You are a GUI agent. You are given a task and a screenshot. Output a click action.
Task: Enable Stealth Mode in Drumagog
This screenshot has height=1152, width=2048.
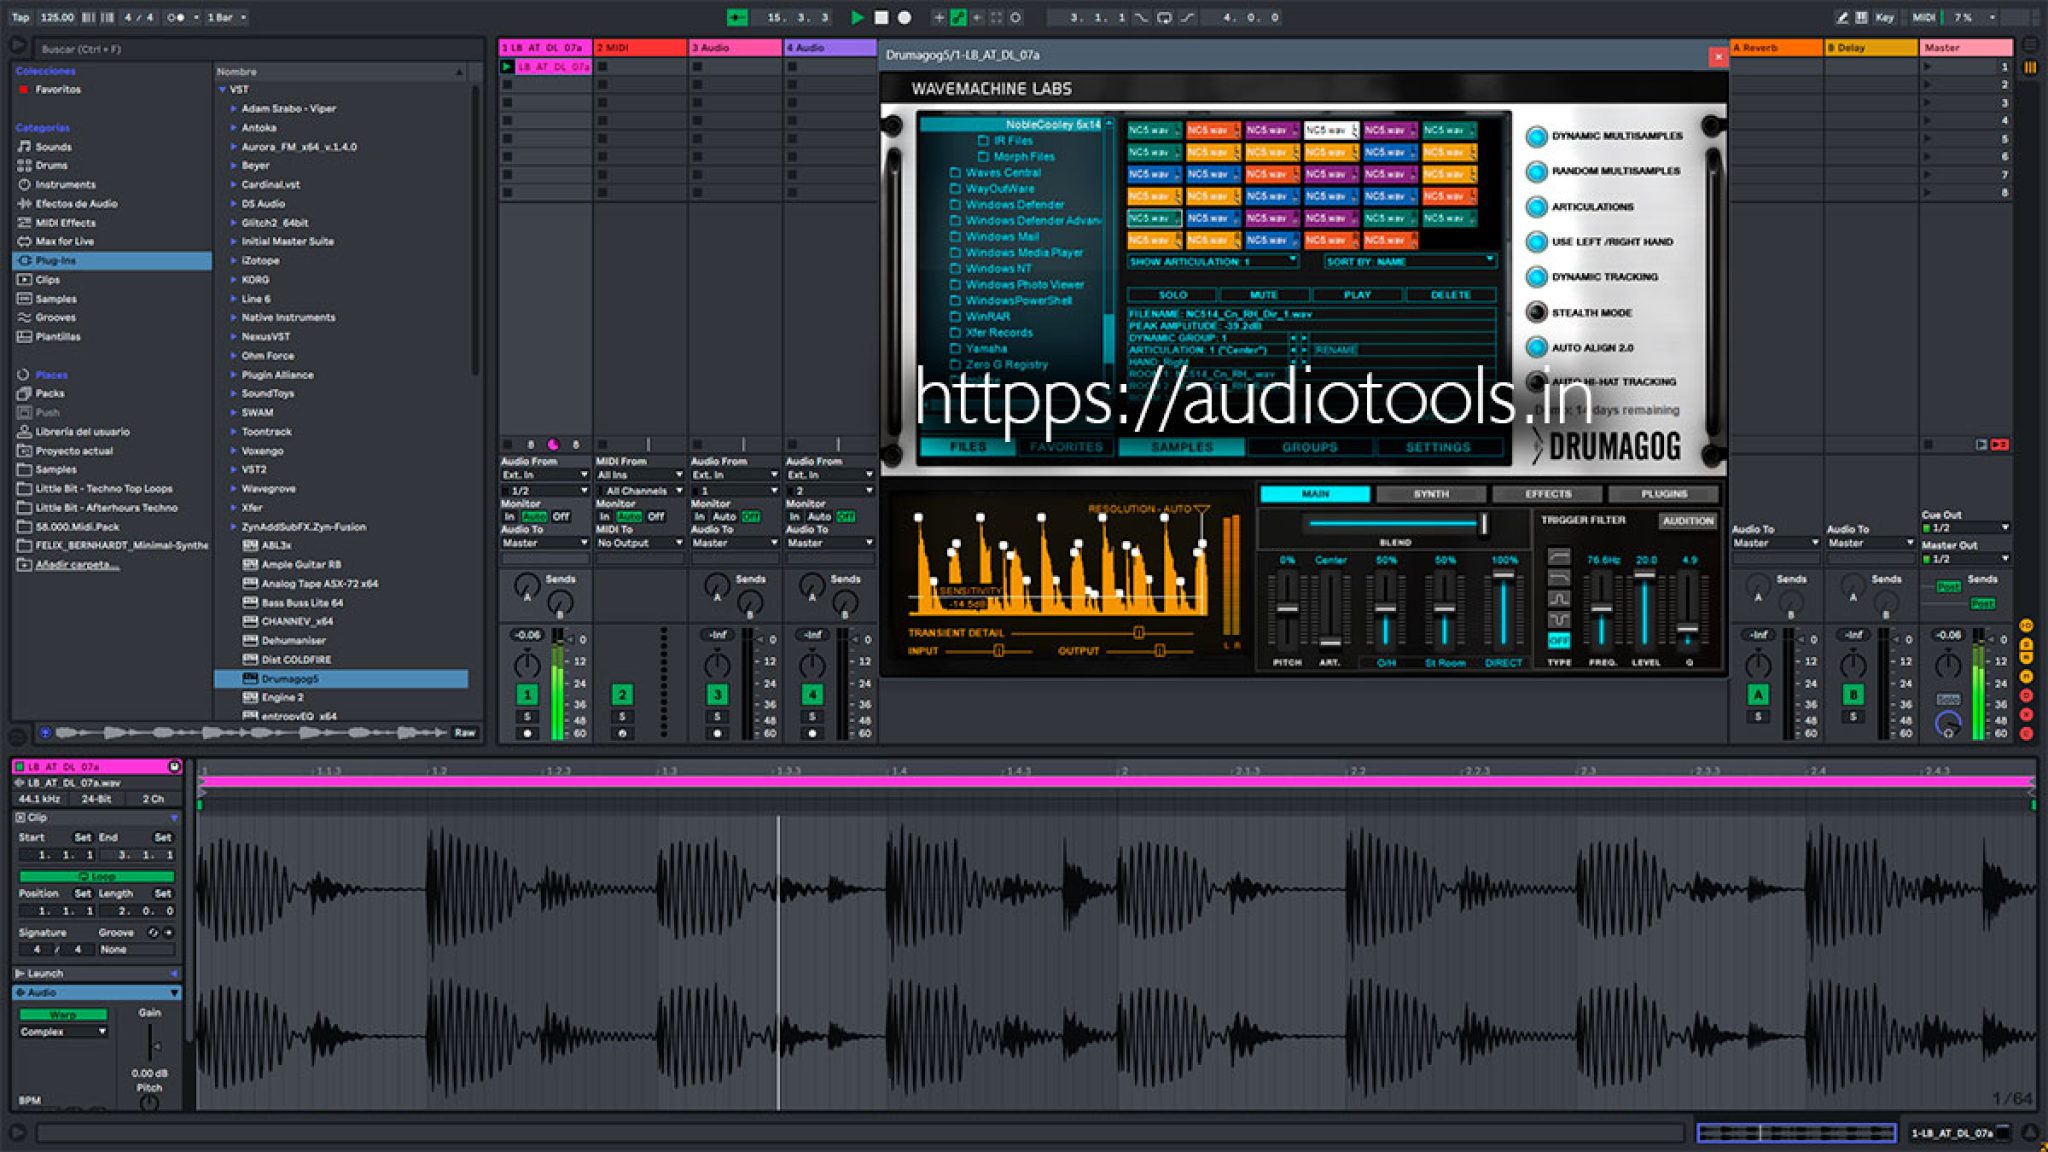tap(1537, 313)
